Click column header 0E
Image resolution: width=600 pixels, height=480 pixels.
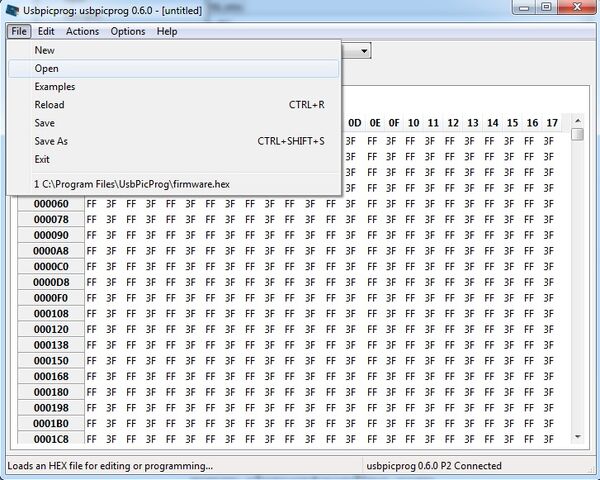375,123
